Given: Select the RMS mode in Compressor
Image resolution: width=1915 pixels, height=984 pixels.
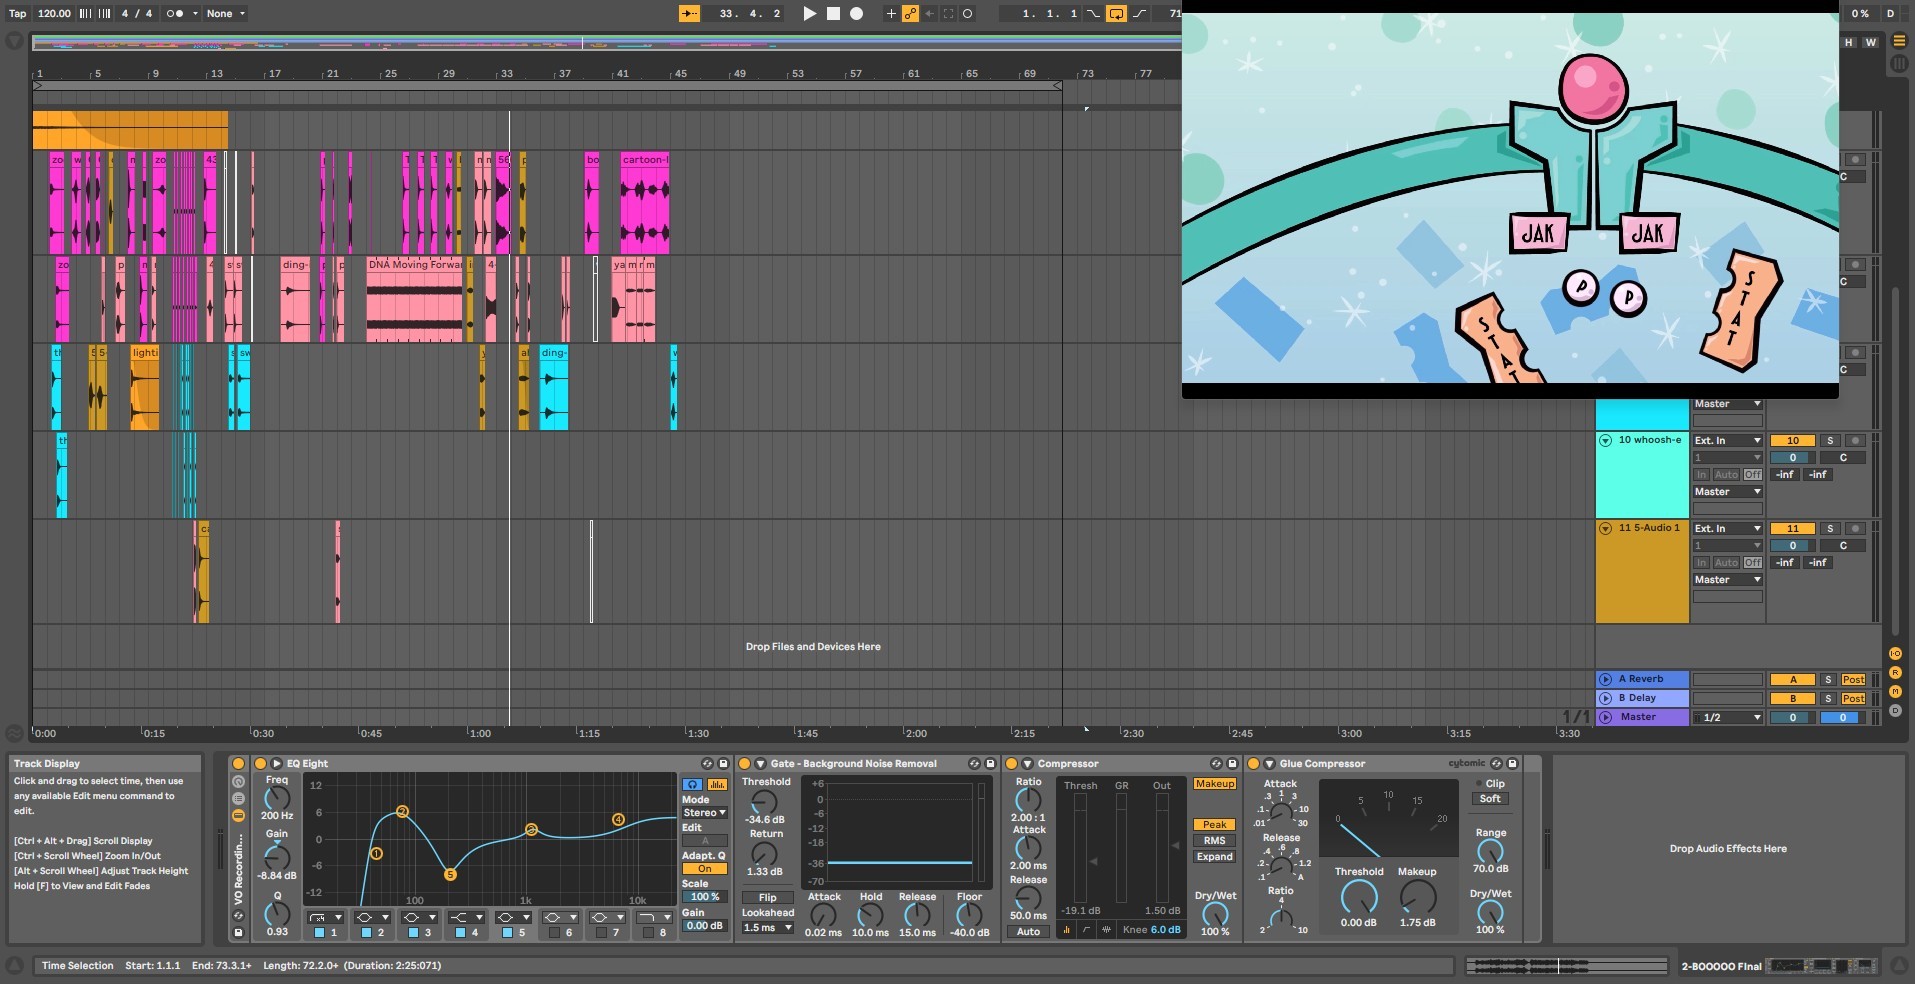Looking at the screenshot, I should coord(1214,841).
